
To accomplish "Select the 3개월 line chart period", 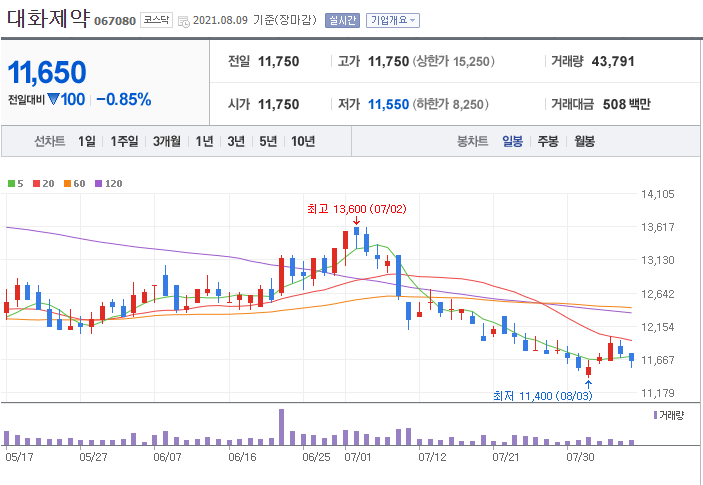I will point(167,142).
